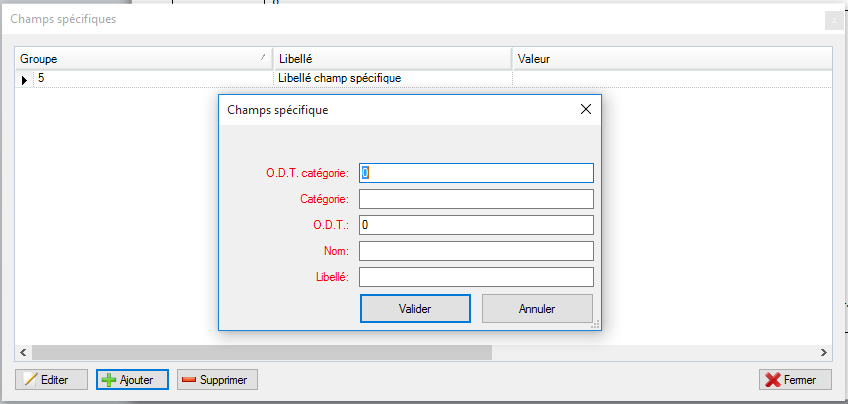The height and width of the screenshot is (404, 848).
Task: Click the red X Fermer button
Action: [x=795, y=380]
